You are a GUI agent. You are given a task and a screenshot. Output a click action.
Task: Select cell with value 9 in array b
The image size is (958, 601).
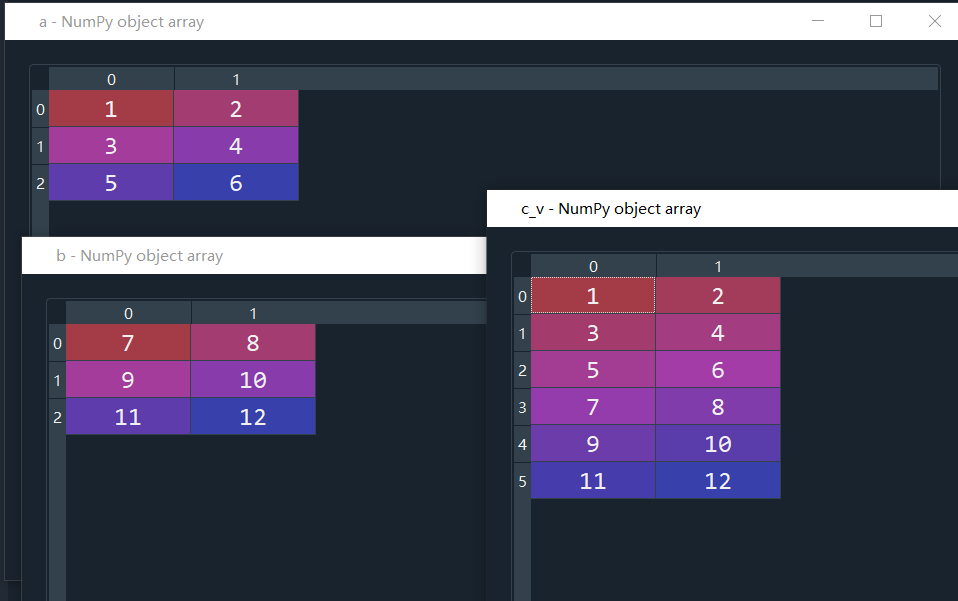coord(128,379)
